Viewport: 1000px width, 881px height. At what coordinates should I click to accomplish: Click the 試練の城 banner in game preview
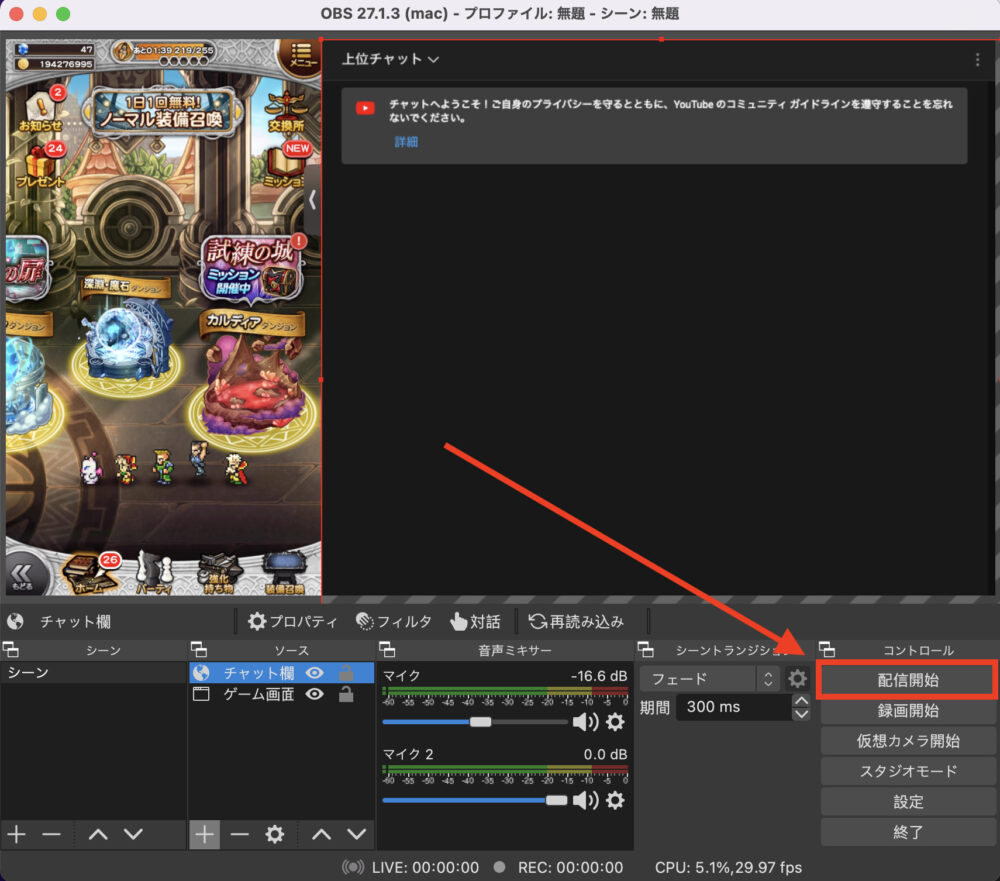[251, 269]
